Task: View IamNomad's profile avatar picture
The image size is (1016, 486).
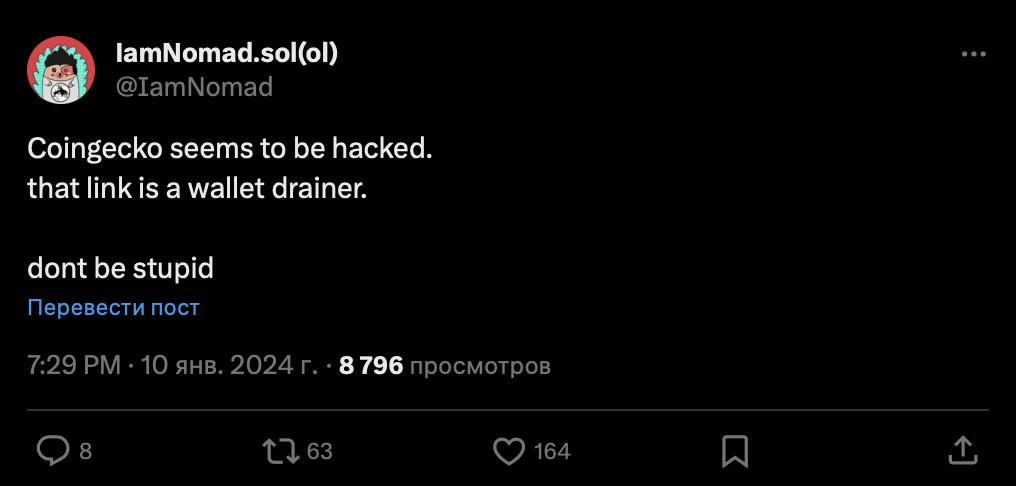Action: (x=61, y=70)
